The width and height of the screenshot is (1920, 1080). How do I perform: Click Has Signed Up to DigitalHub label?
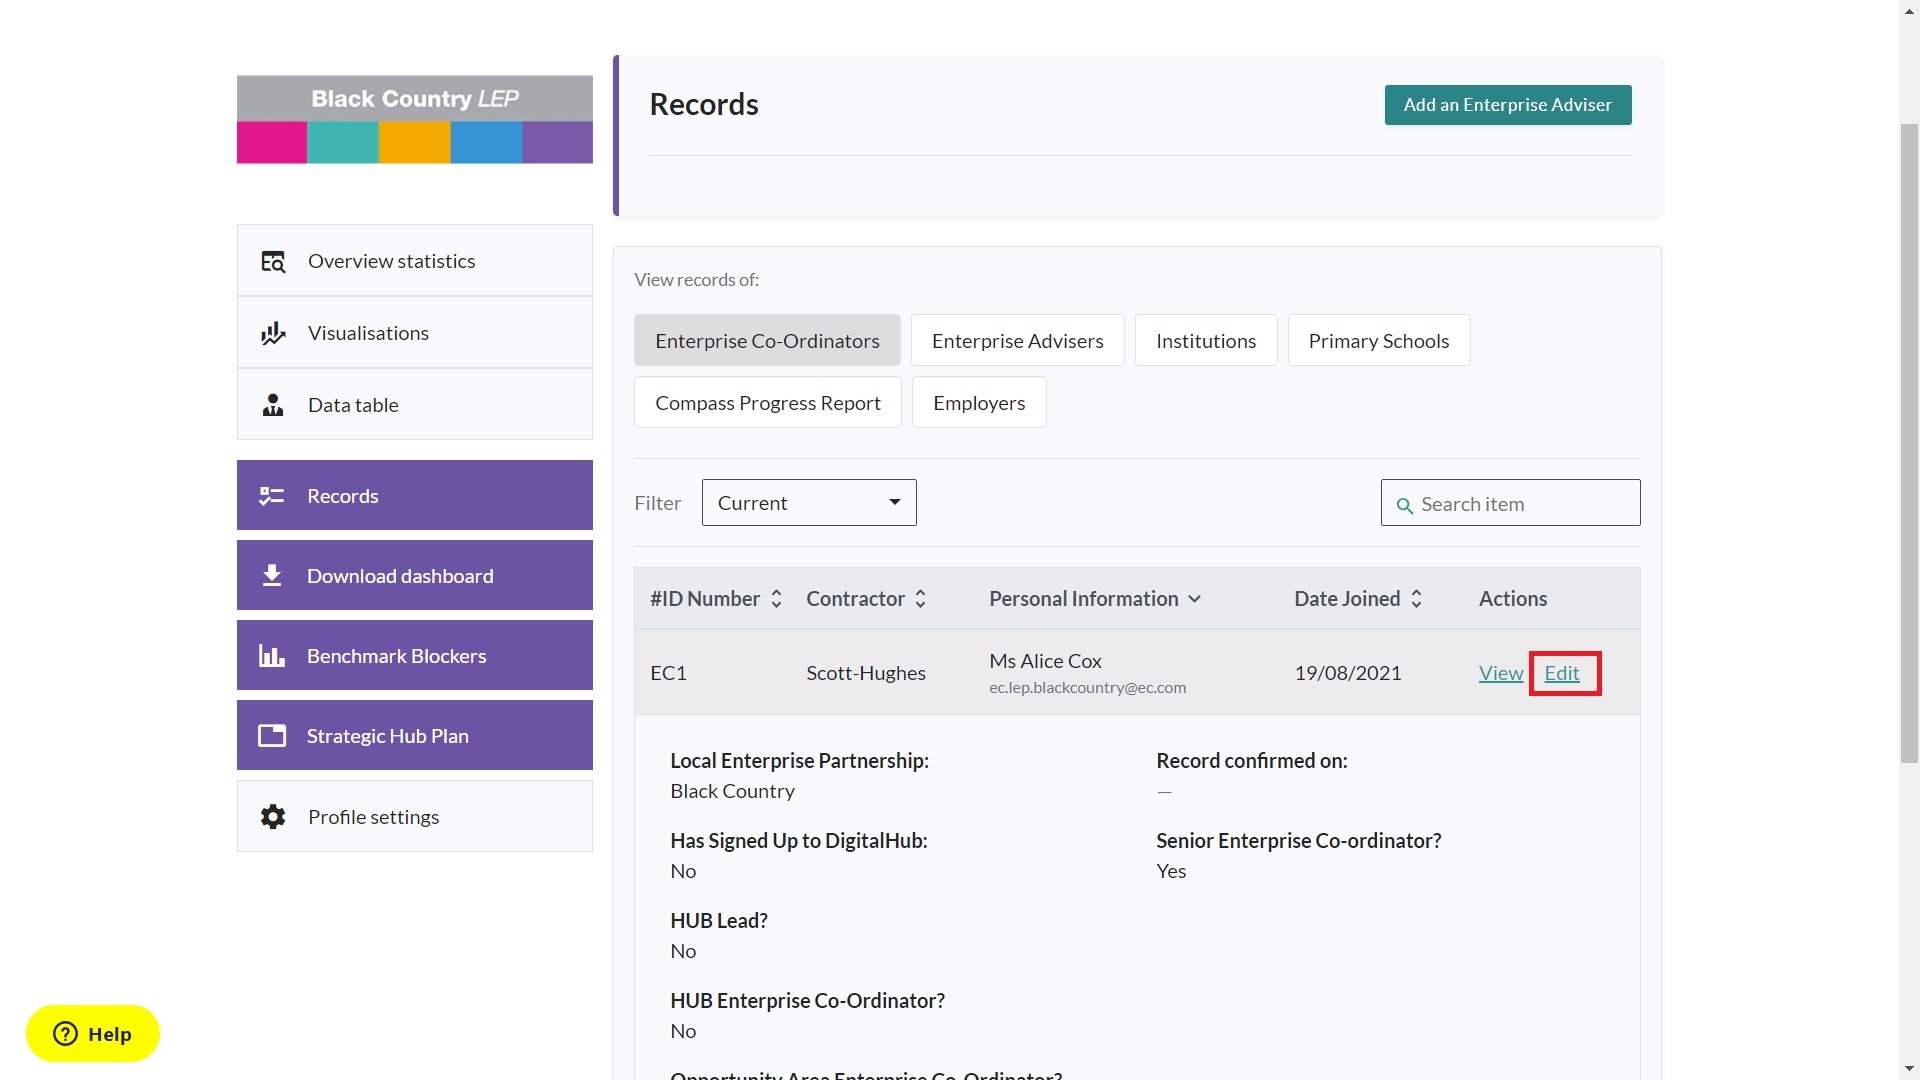[799, 841]
